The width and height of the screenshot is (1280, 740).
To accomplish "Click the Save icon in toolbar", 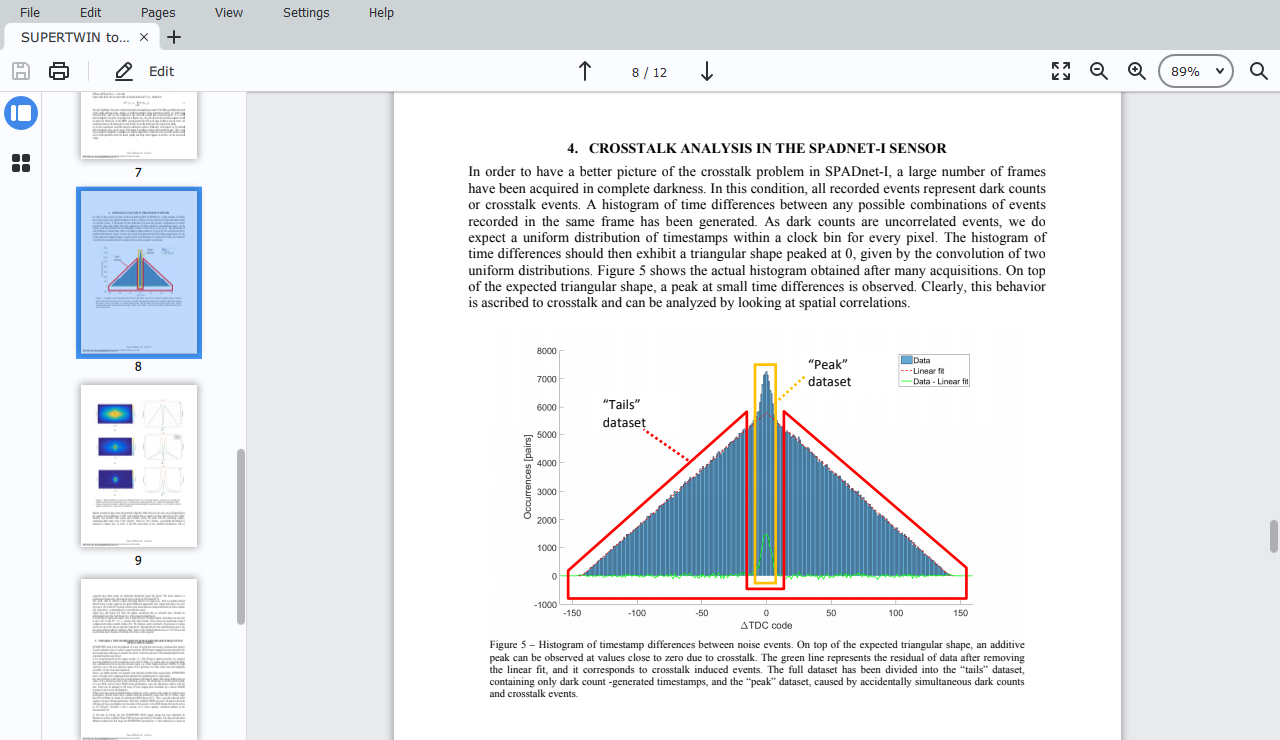I will pos(21,71).
